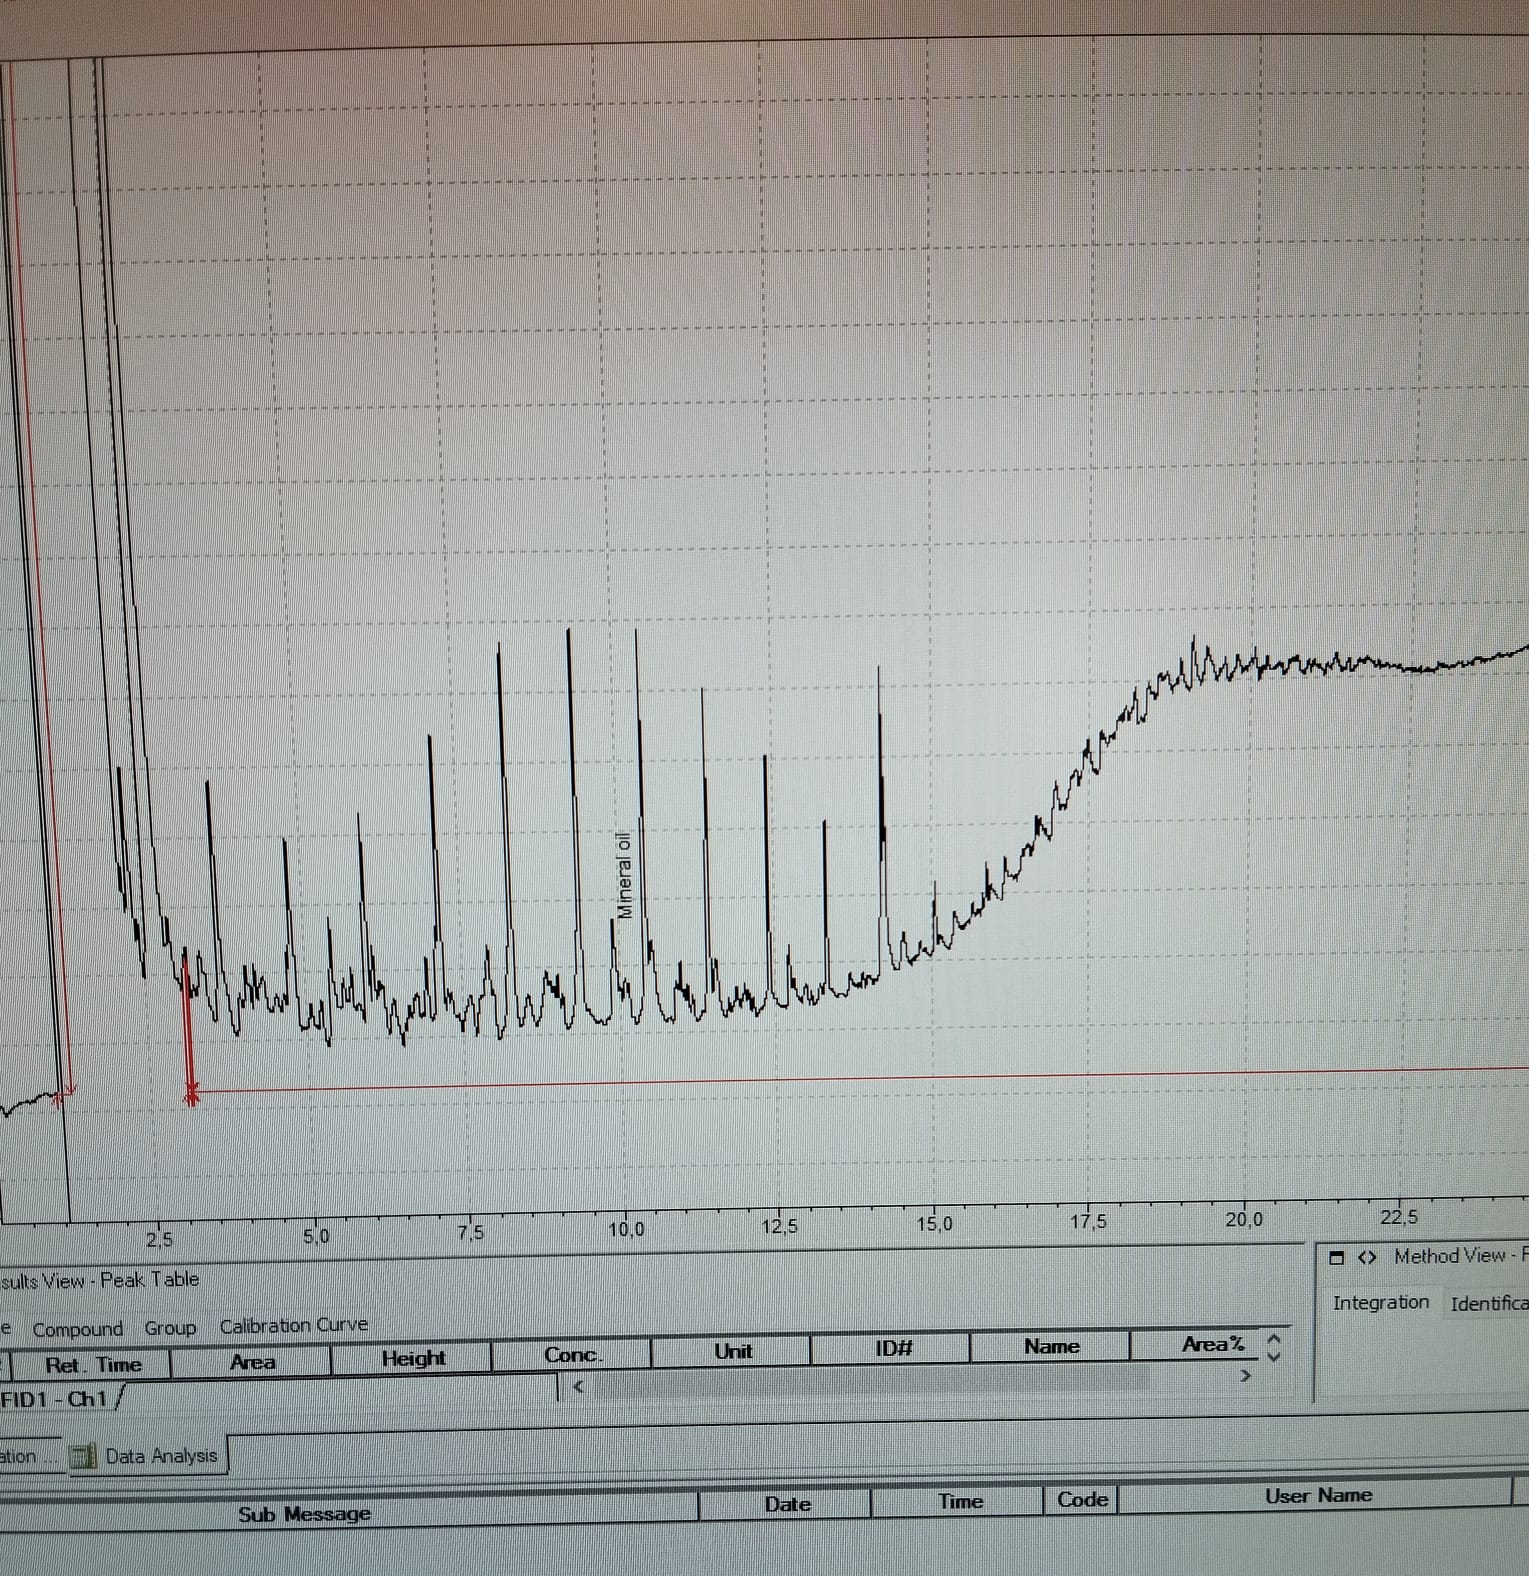The height and width of the screenshot is (1576, 1529).
Task: Switch to the Group tab
Action: click(170, 1328)
